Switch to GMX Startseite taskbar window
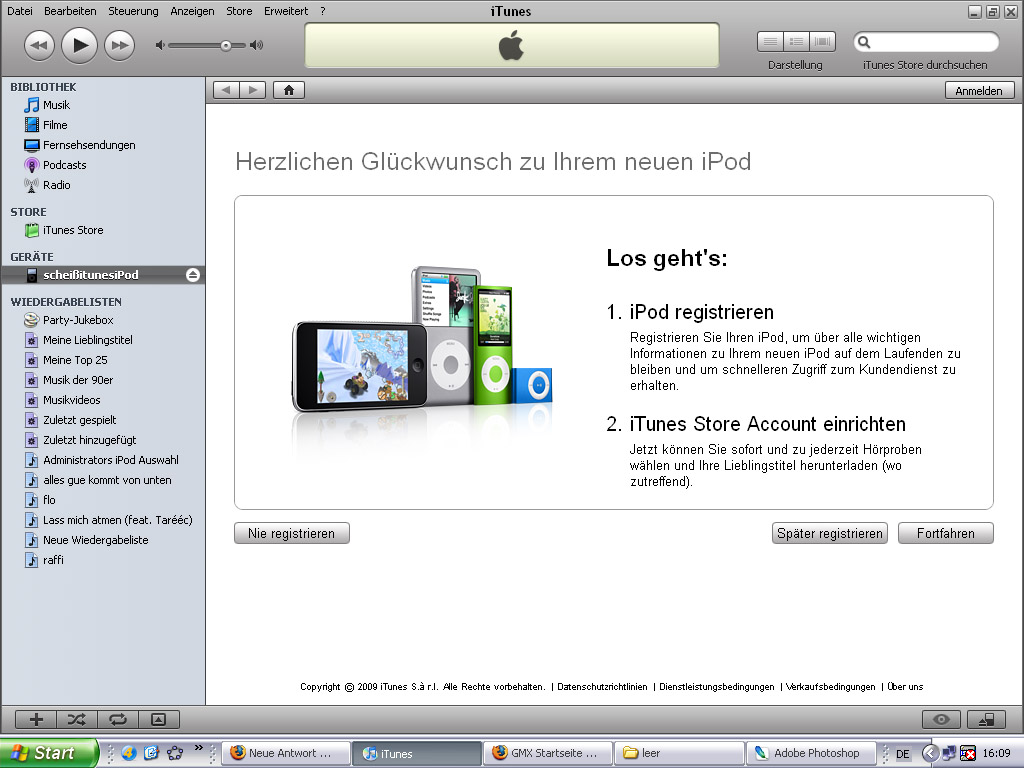The height and width of the screenshot is (768, 1024). [549, 753]
